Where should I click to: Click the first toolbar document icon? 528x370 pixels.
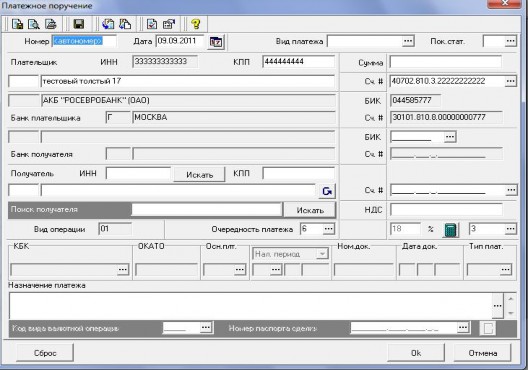point(18,24)
